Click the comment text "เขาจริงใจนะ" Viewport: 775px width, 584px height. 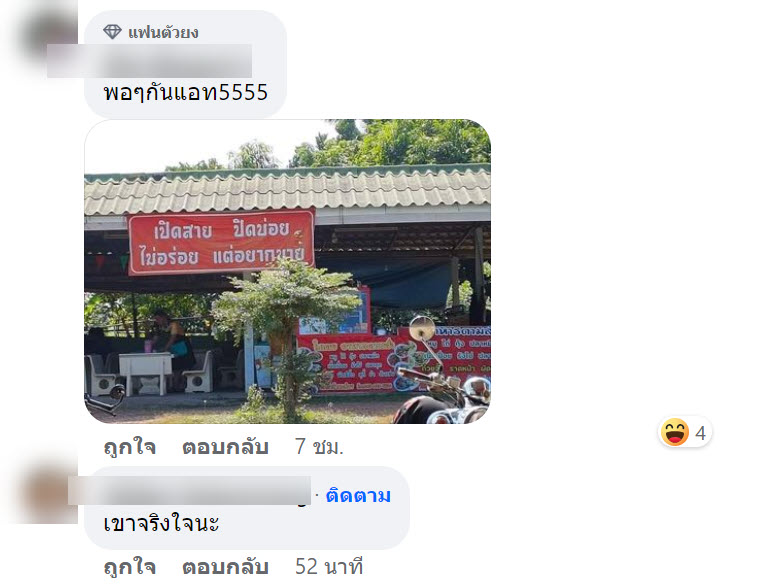tap(161, 523)
